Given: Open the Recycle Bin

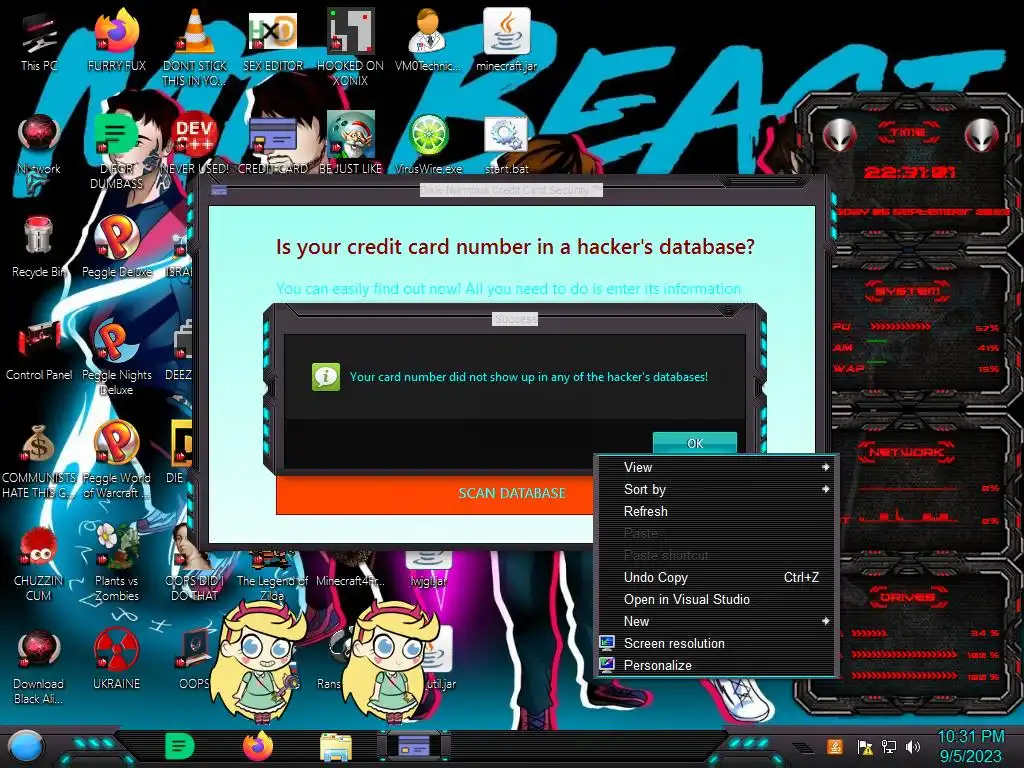Looking at the screenshot, I should coord(39,247).
